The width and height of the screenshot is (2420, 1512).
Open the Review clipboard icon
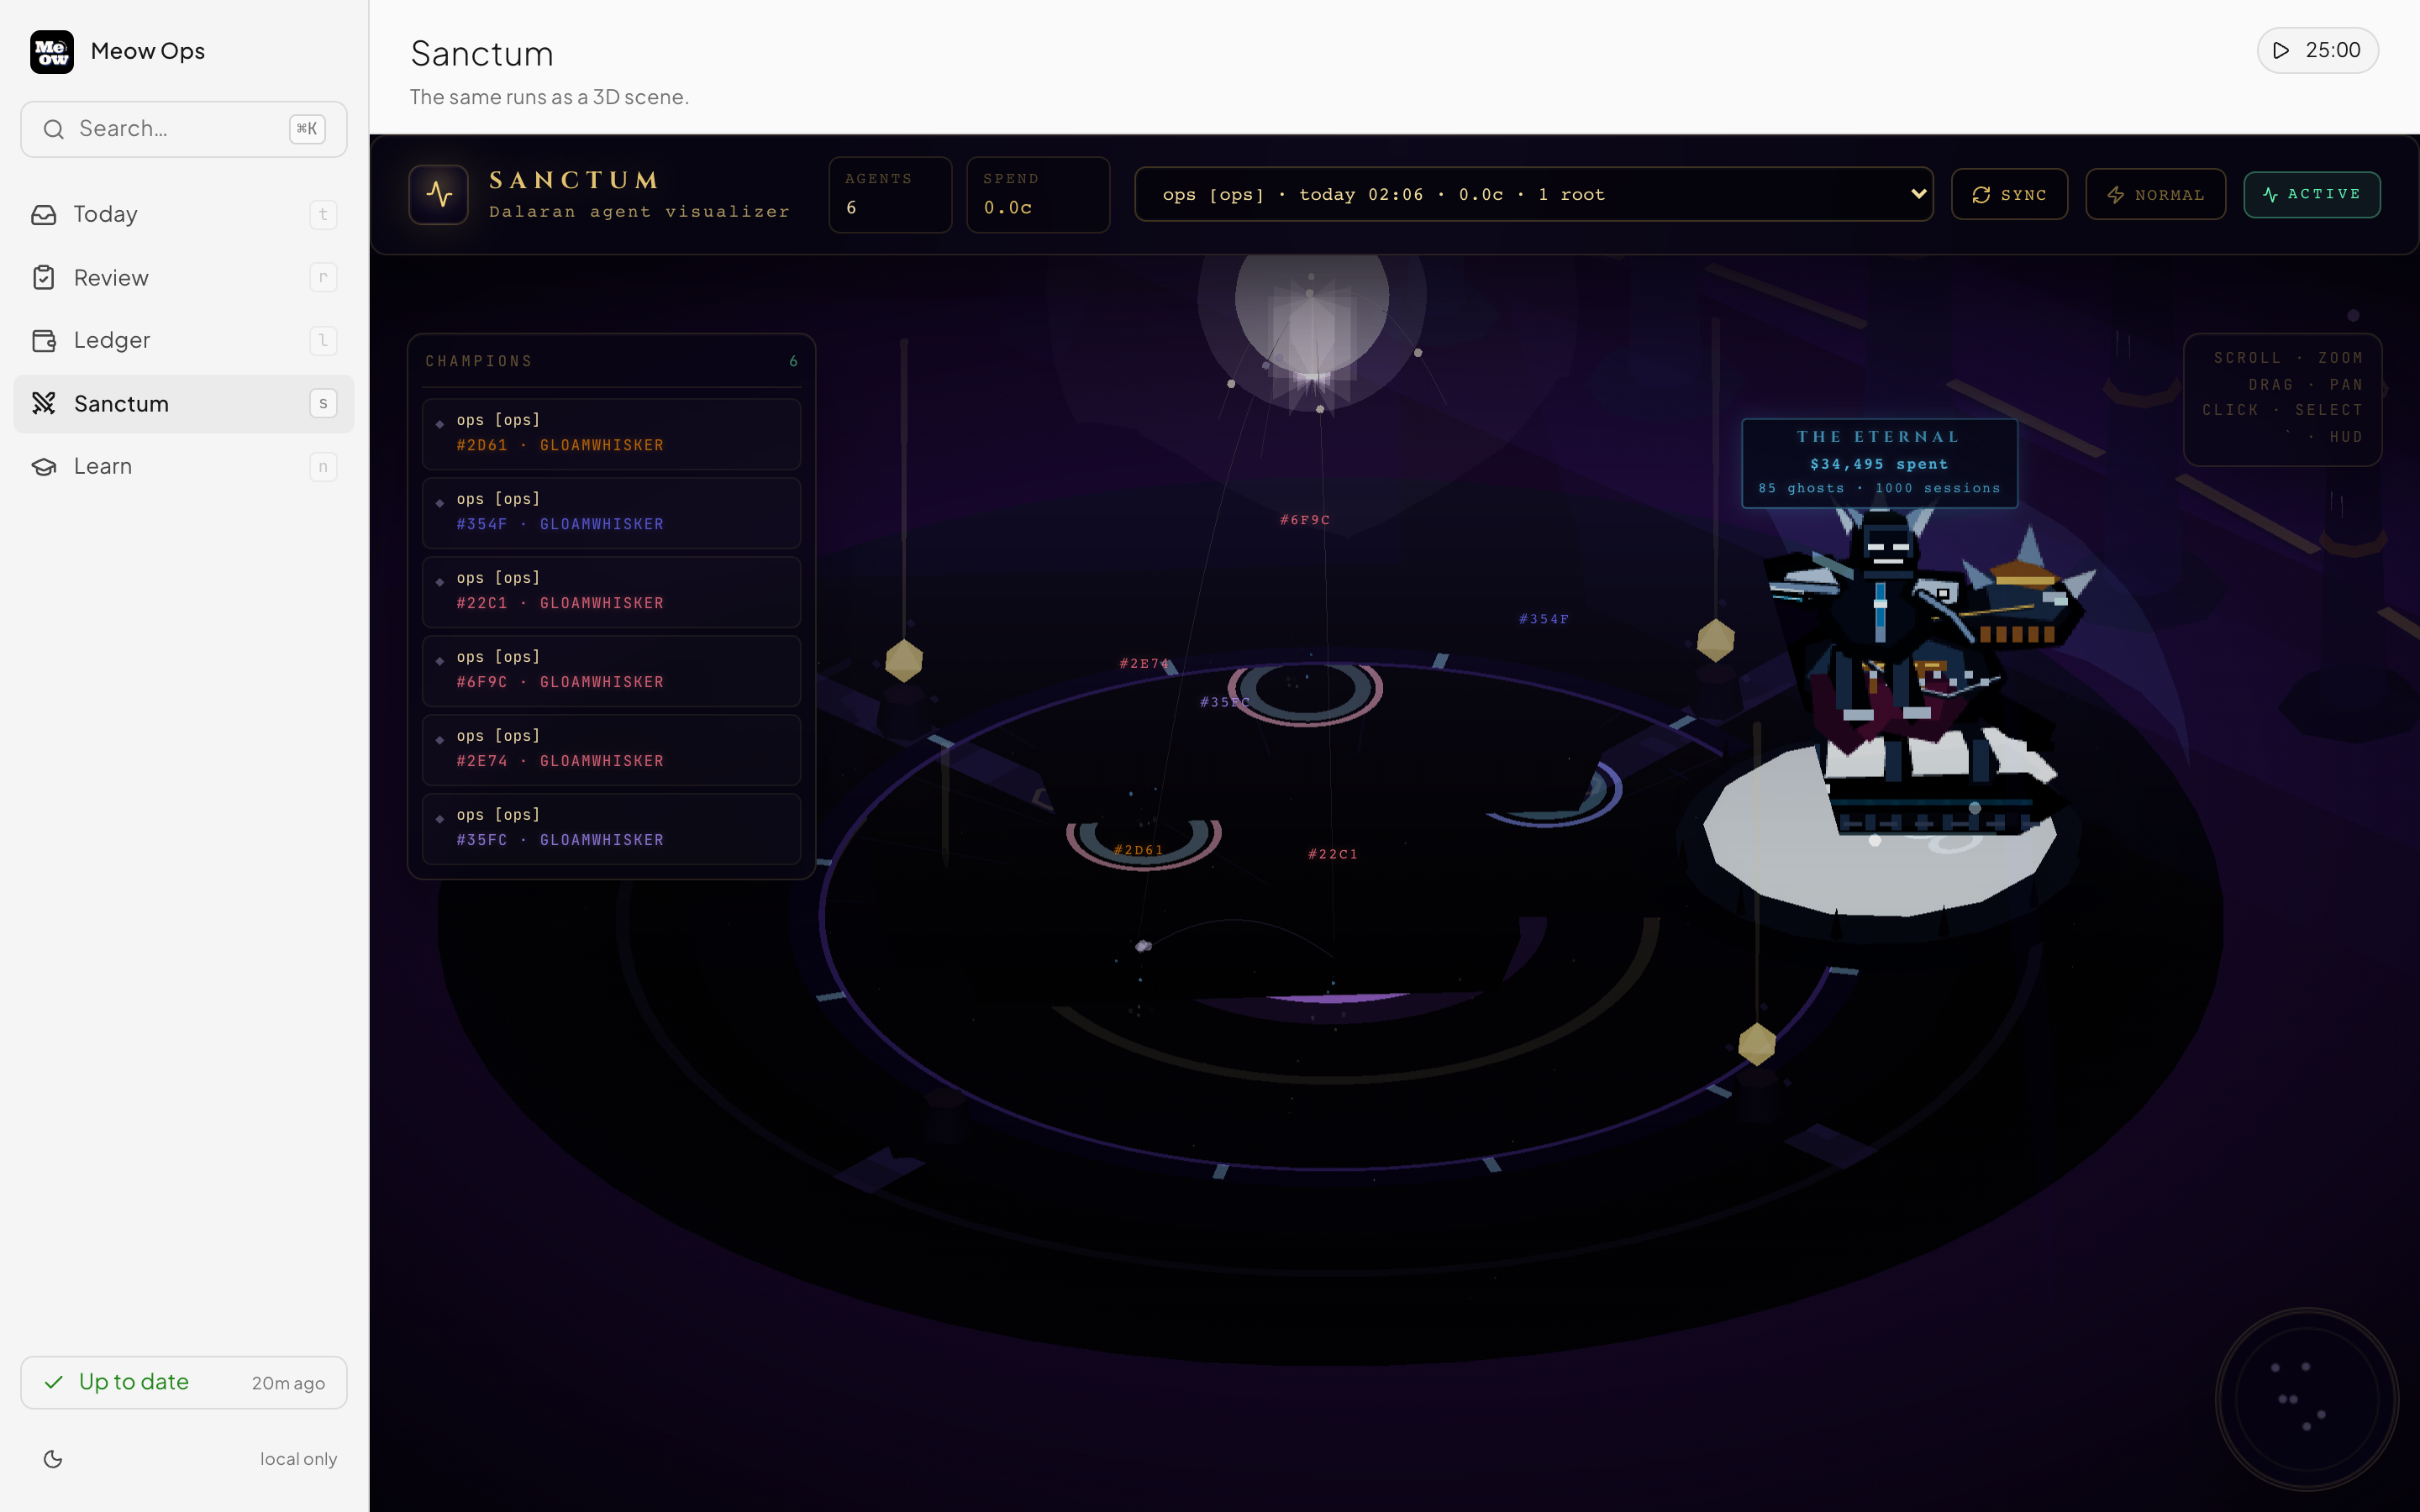tap(44, 277)
